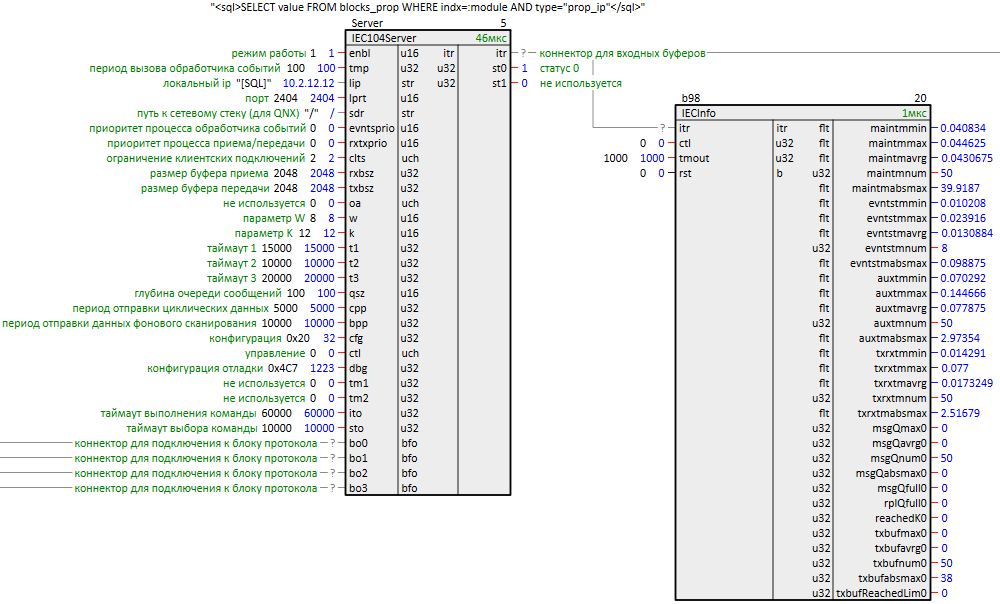Image resolution: width=1000 pixels, height=604 pixels.
Task: Click the blue port value 2404
Action: (322, 98)
